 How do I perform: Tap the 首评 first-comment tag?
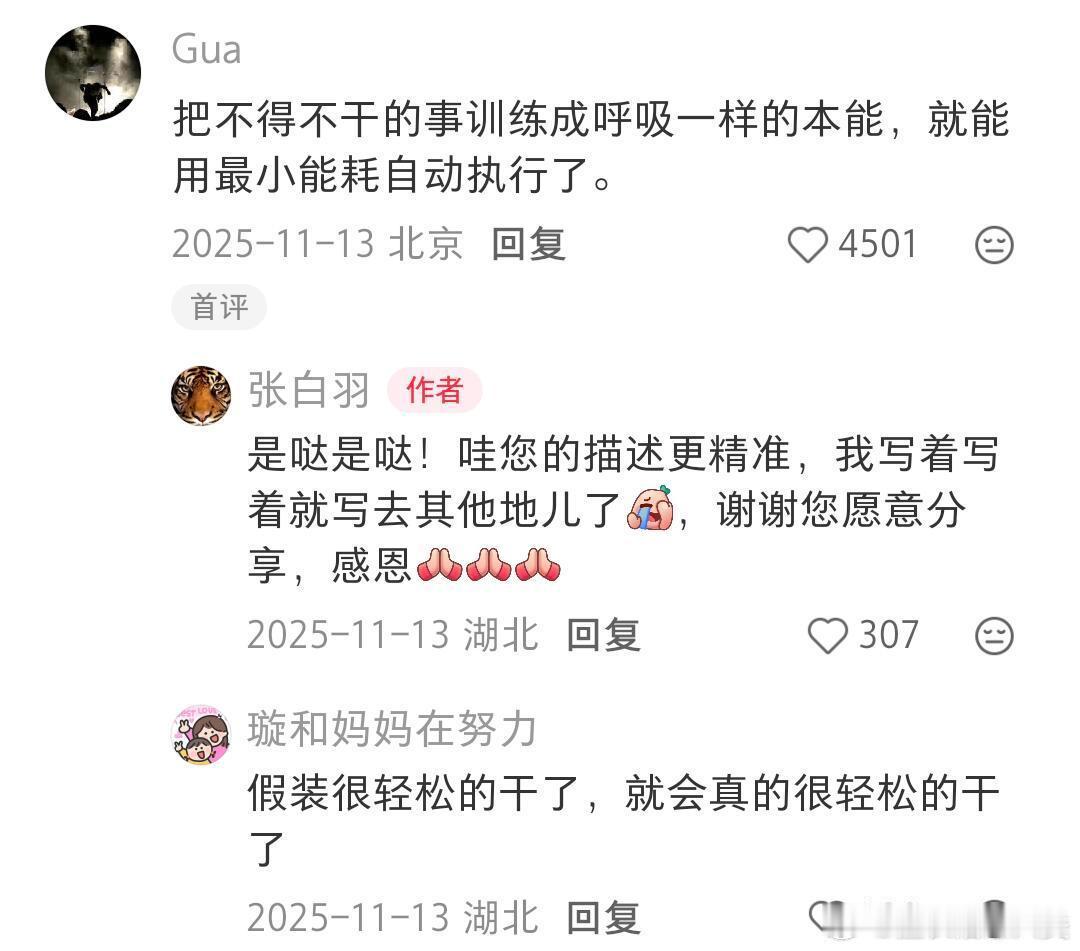219,307
